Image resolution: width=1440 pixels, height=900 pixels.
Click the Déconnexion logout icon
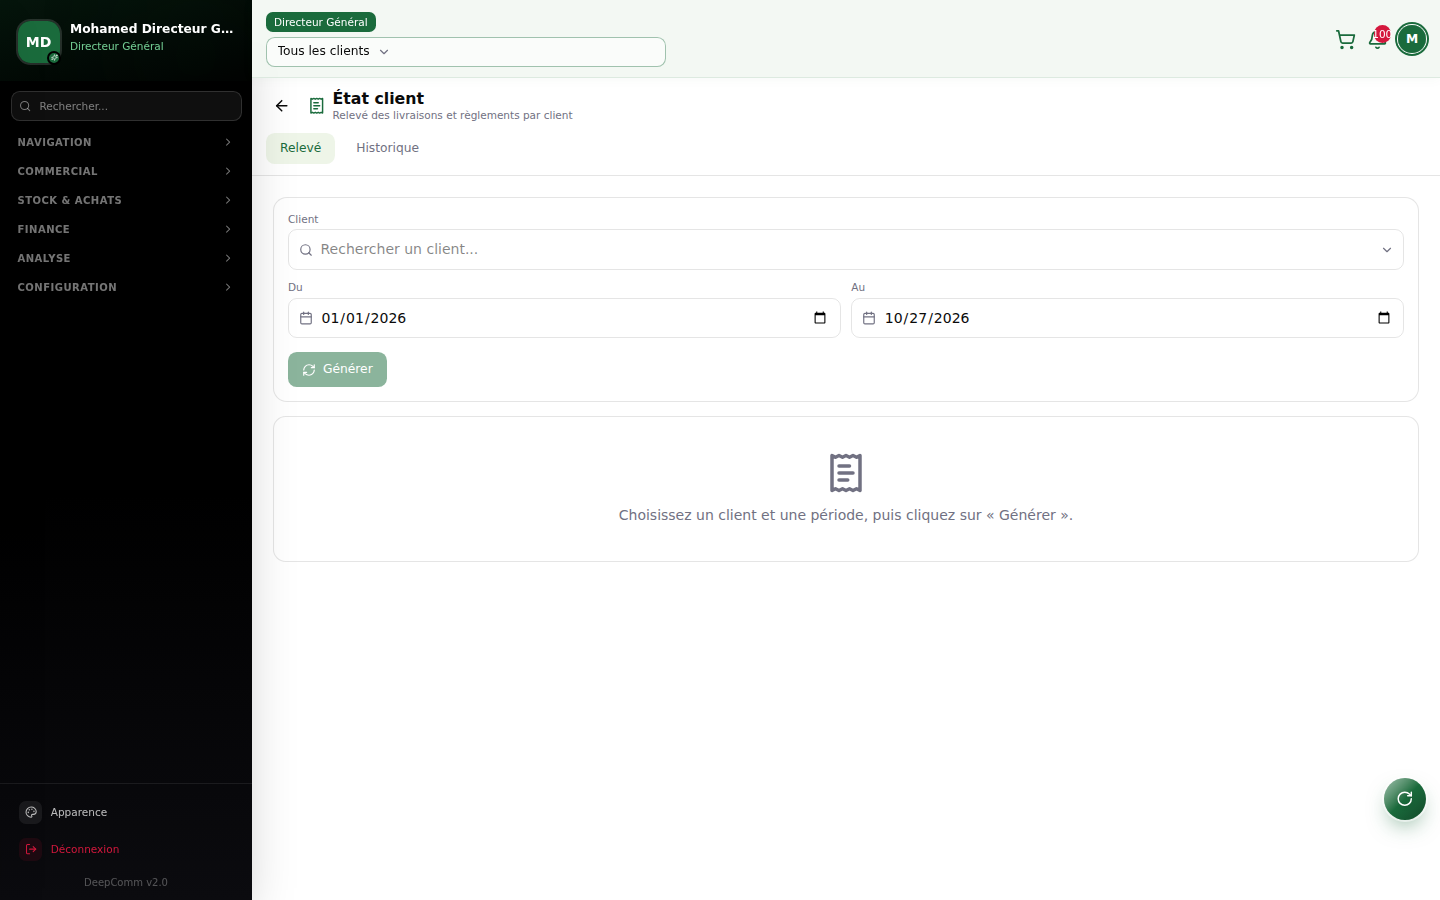(31, 849)
